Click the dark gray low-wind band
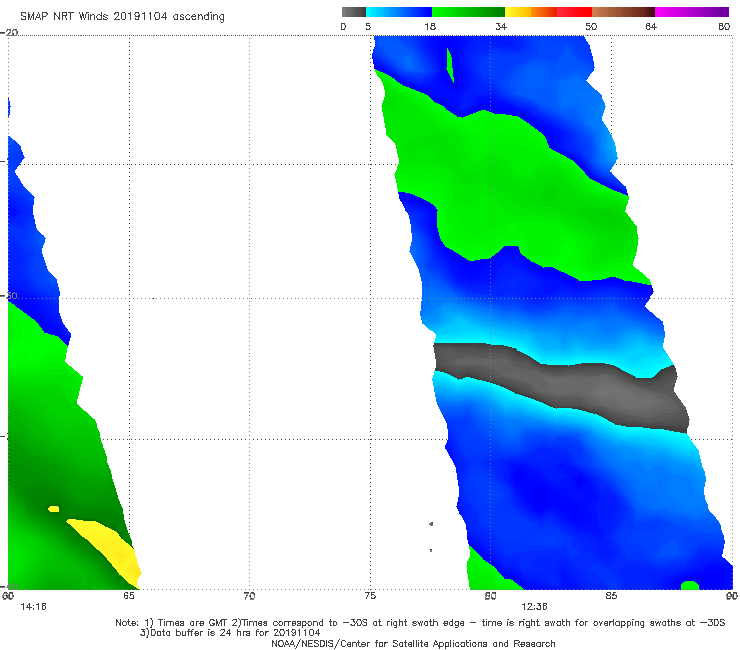Viewport: 740px width, 650px height. point(562,383)
